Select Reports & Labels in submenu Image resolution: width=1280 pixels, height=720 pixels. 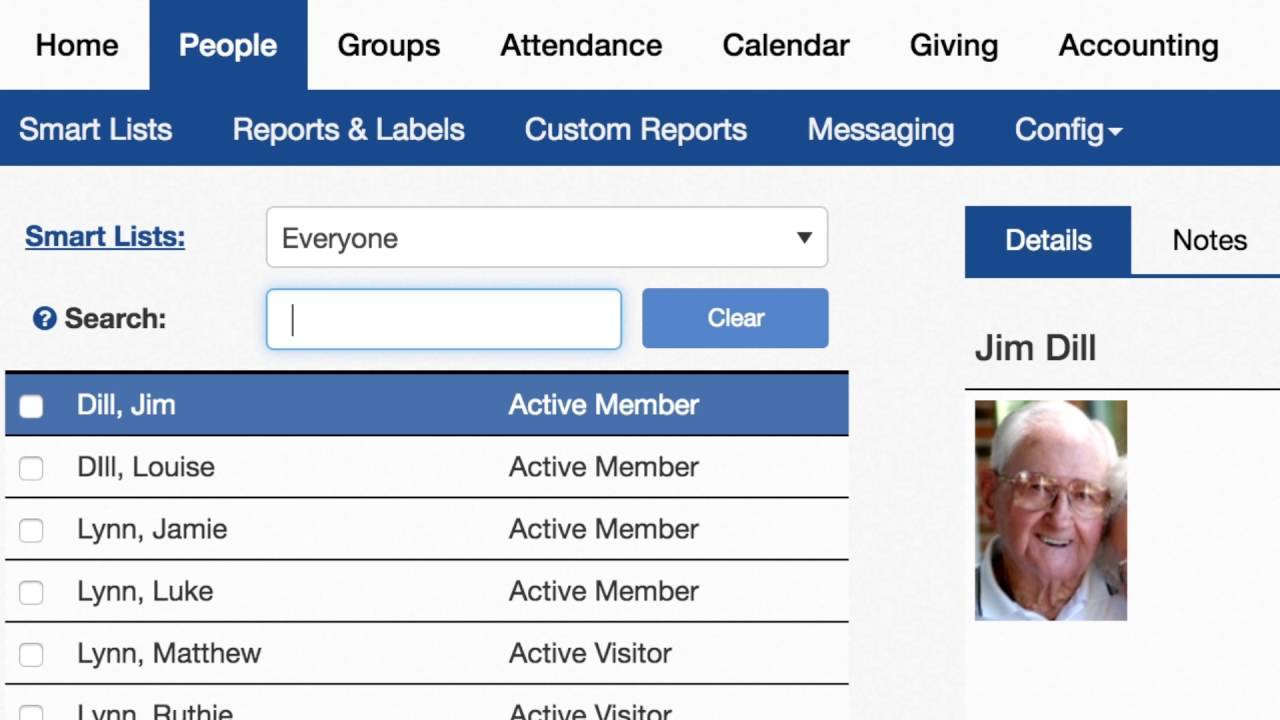(x=348, y=130)
